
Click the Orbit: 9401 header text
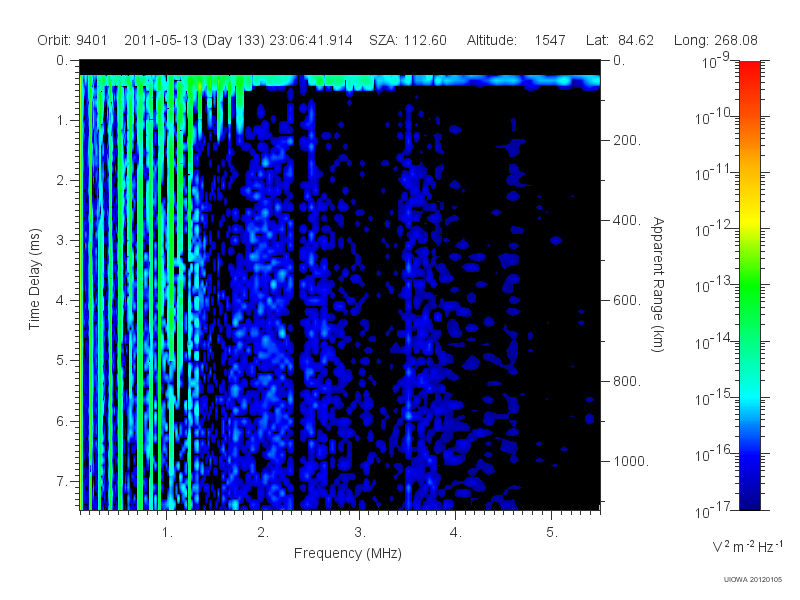click(72, 40)
